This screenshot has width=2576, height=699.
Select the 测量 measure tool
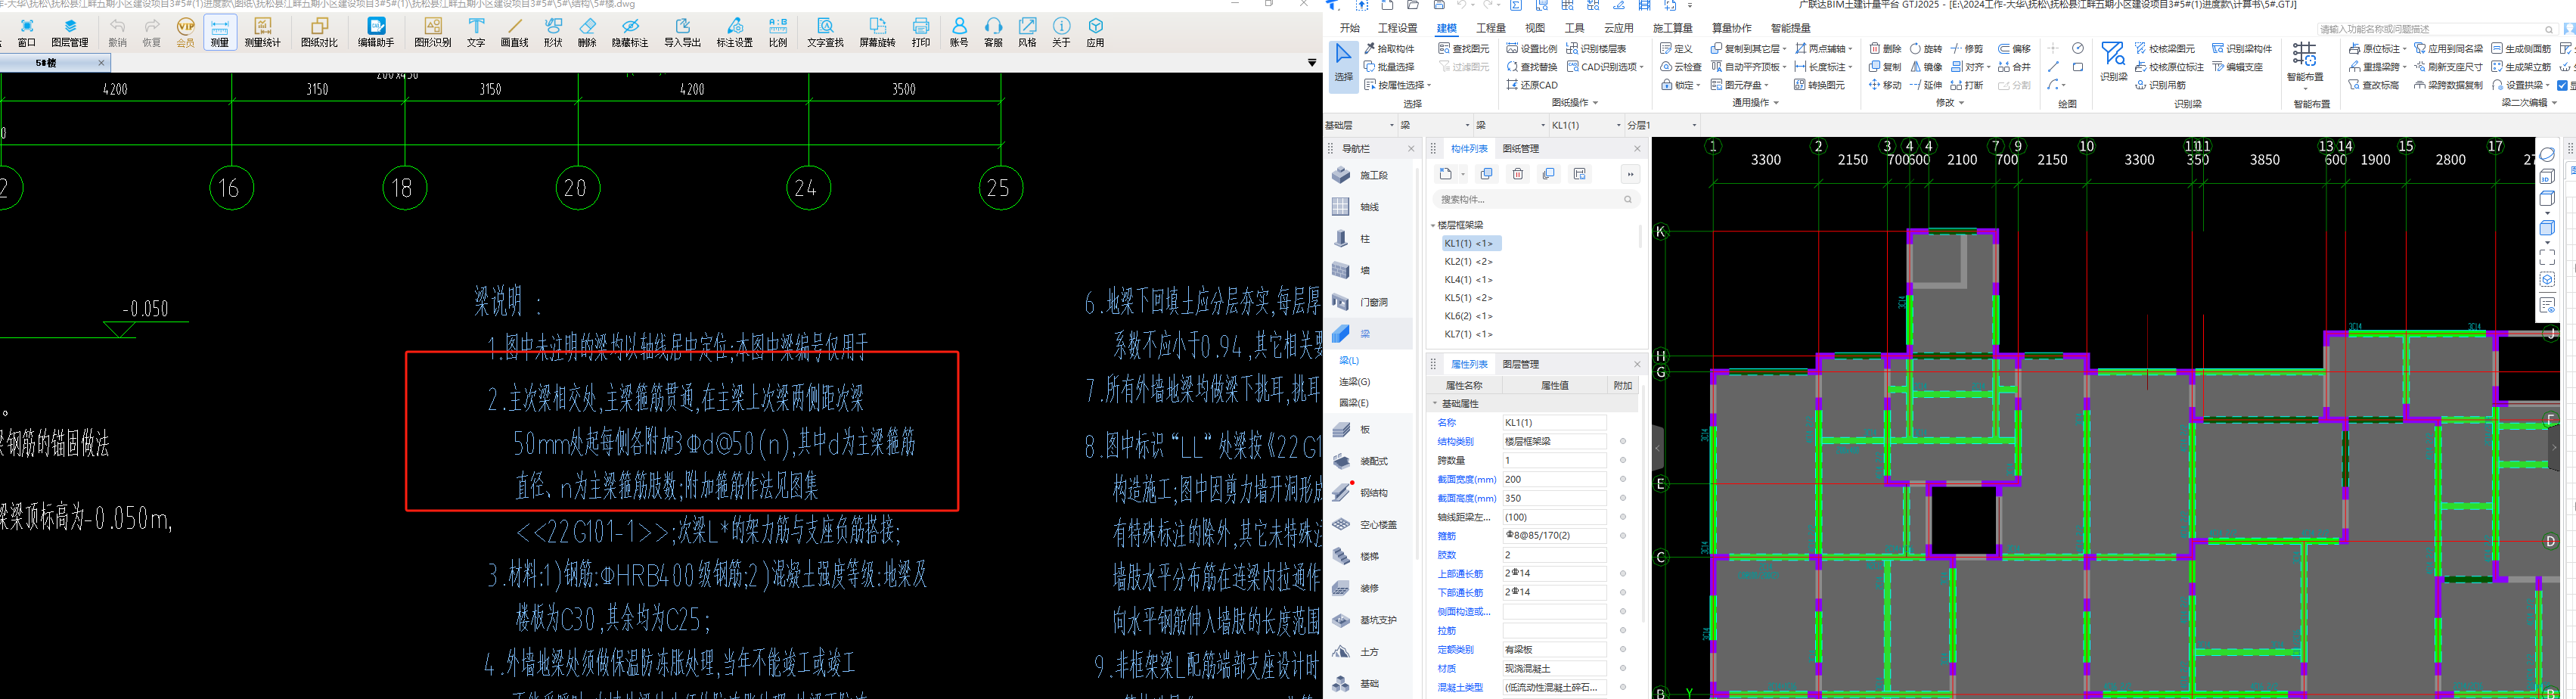coord(220,32)
